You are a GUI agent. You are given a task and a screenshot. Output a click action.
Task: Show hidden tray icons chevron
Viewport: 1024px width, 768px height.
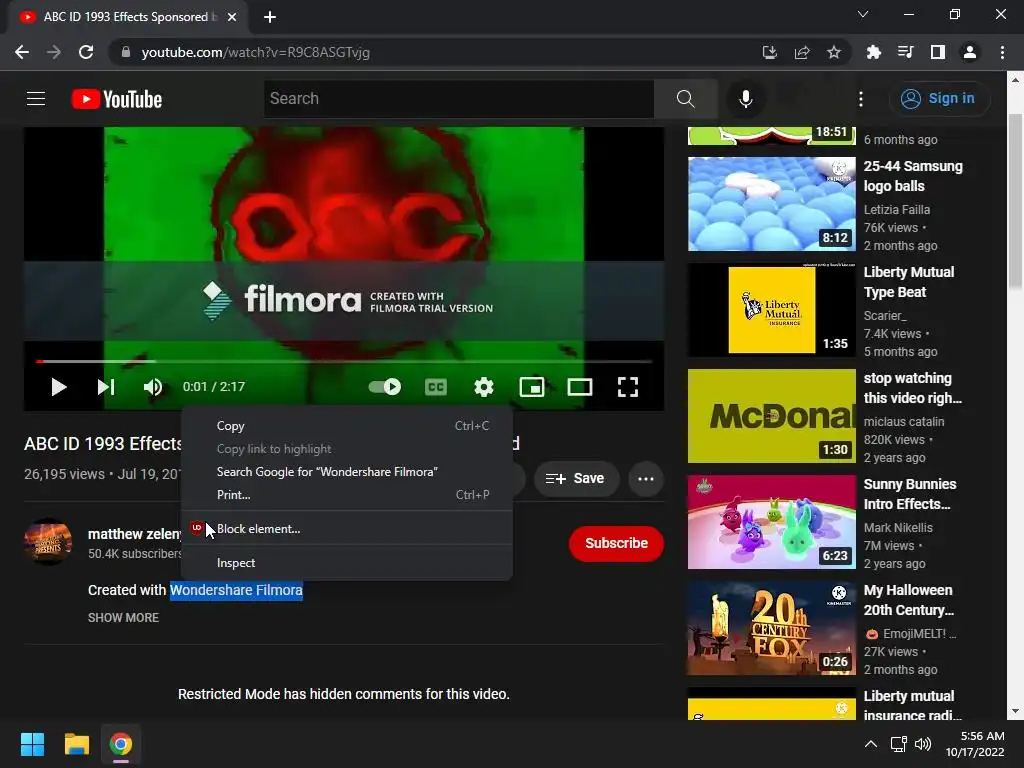point(871,744)
